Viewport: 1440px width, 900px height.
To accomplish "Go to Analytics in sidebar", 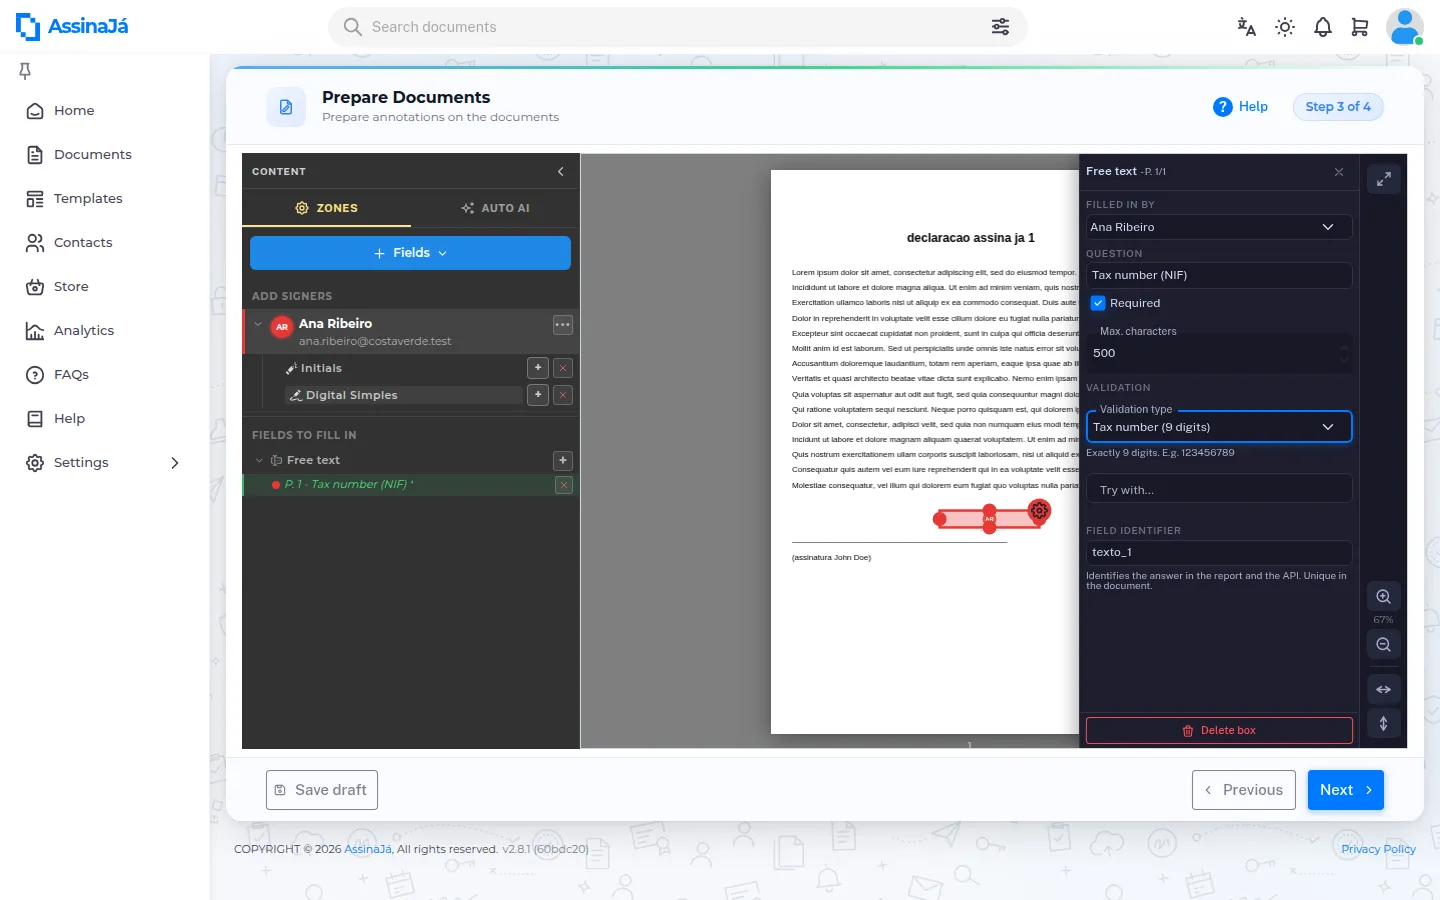I will (84, 331).
